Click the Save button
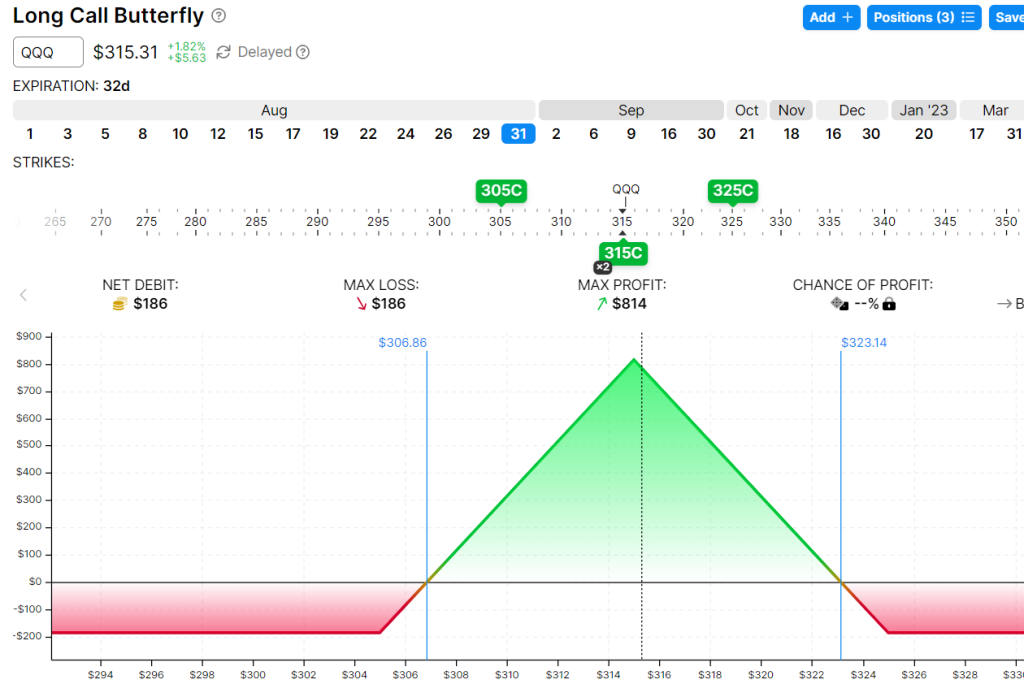 click(1007, 17)
